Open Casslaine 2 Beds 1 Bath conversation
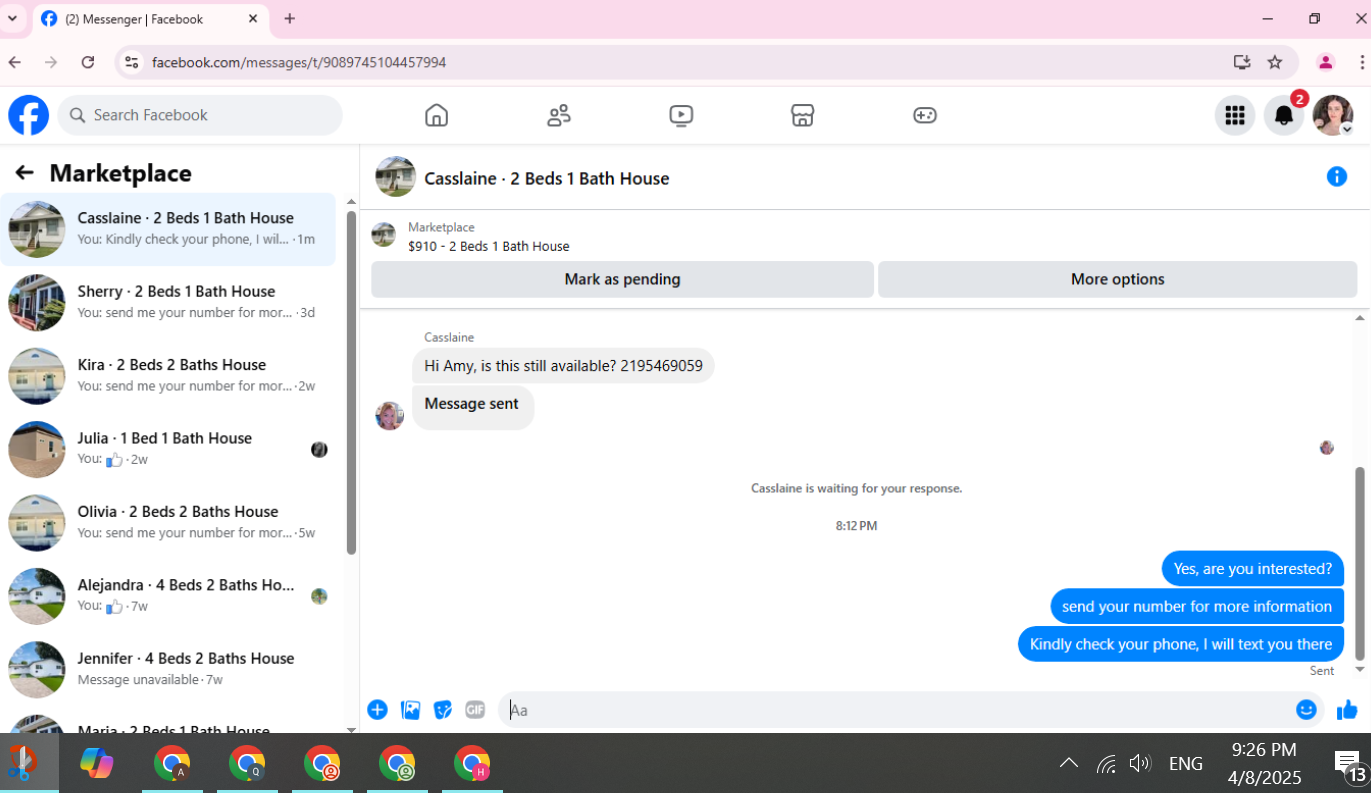This screenshot has width=1371, height=793. (168, 229)
